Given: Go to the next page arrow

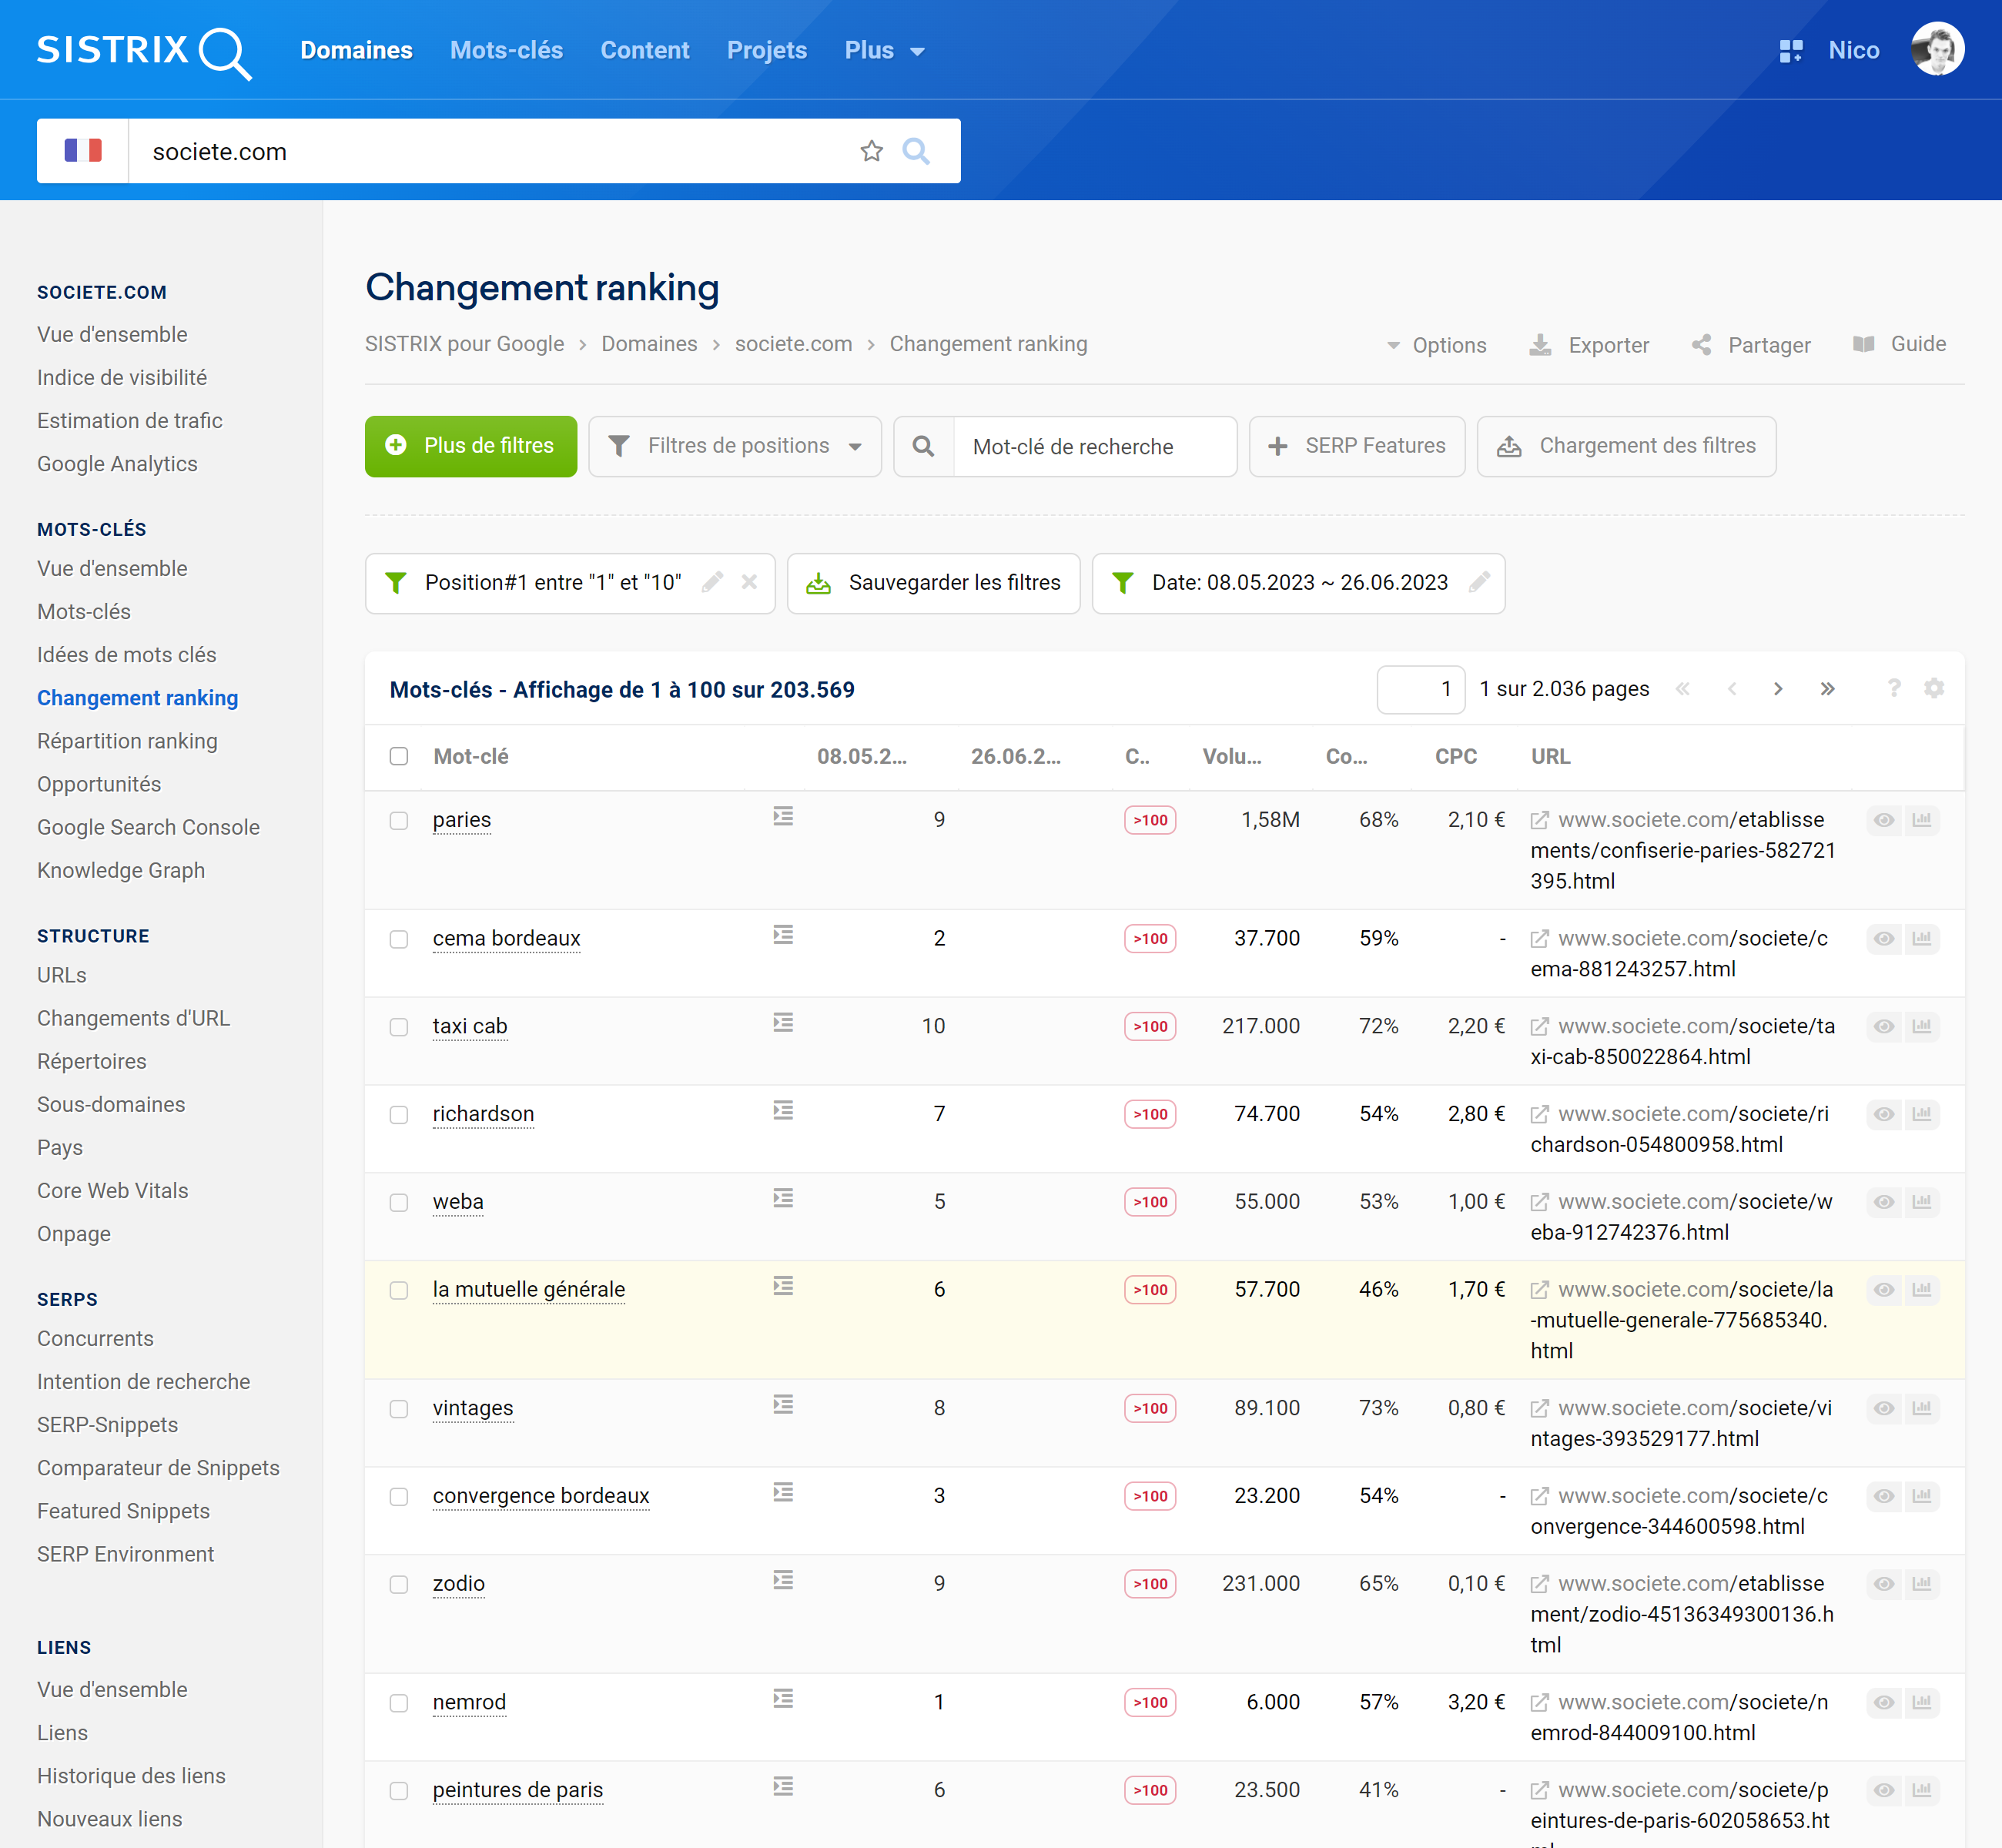Looking at the screenshot, I should point(1778,688).
